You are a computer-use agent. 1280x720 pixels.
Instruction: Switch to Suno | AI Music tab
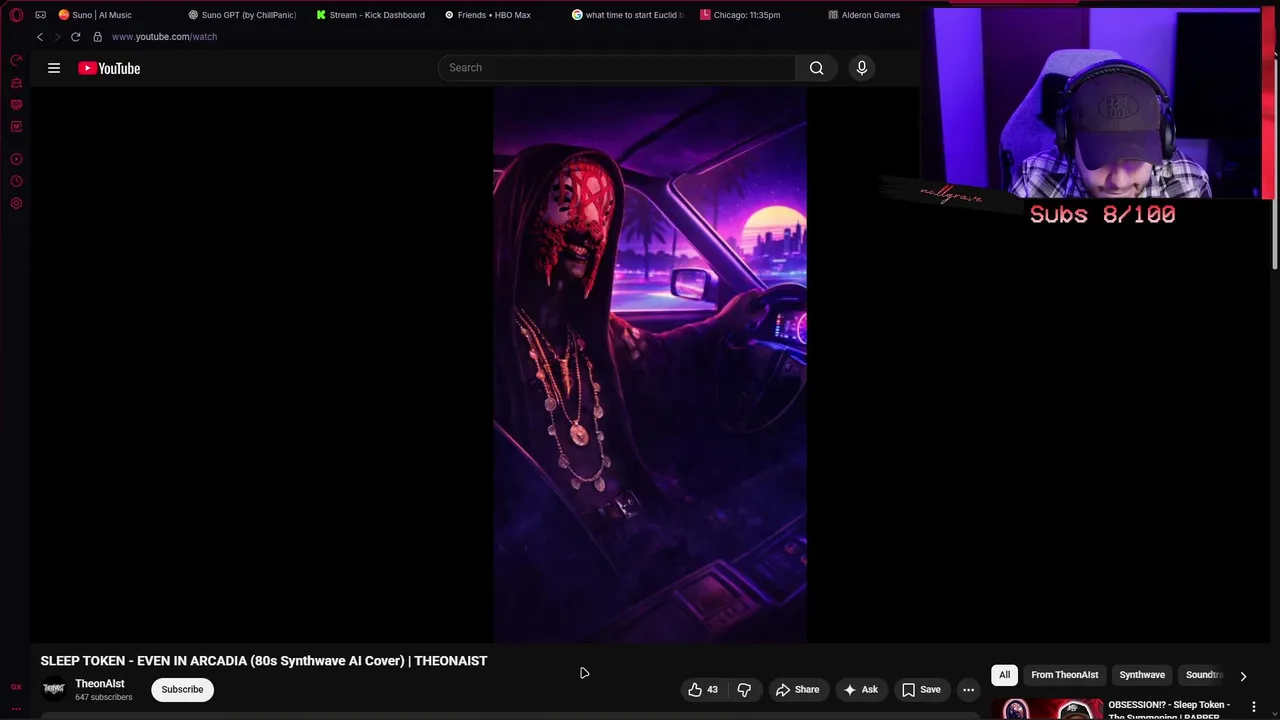102,15
